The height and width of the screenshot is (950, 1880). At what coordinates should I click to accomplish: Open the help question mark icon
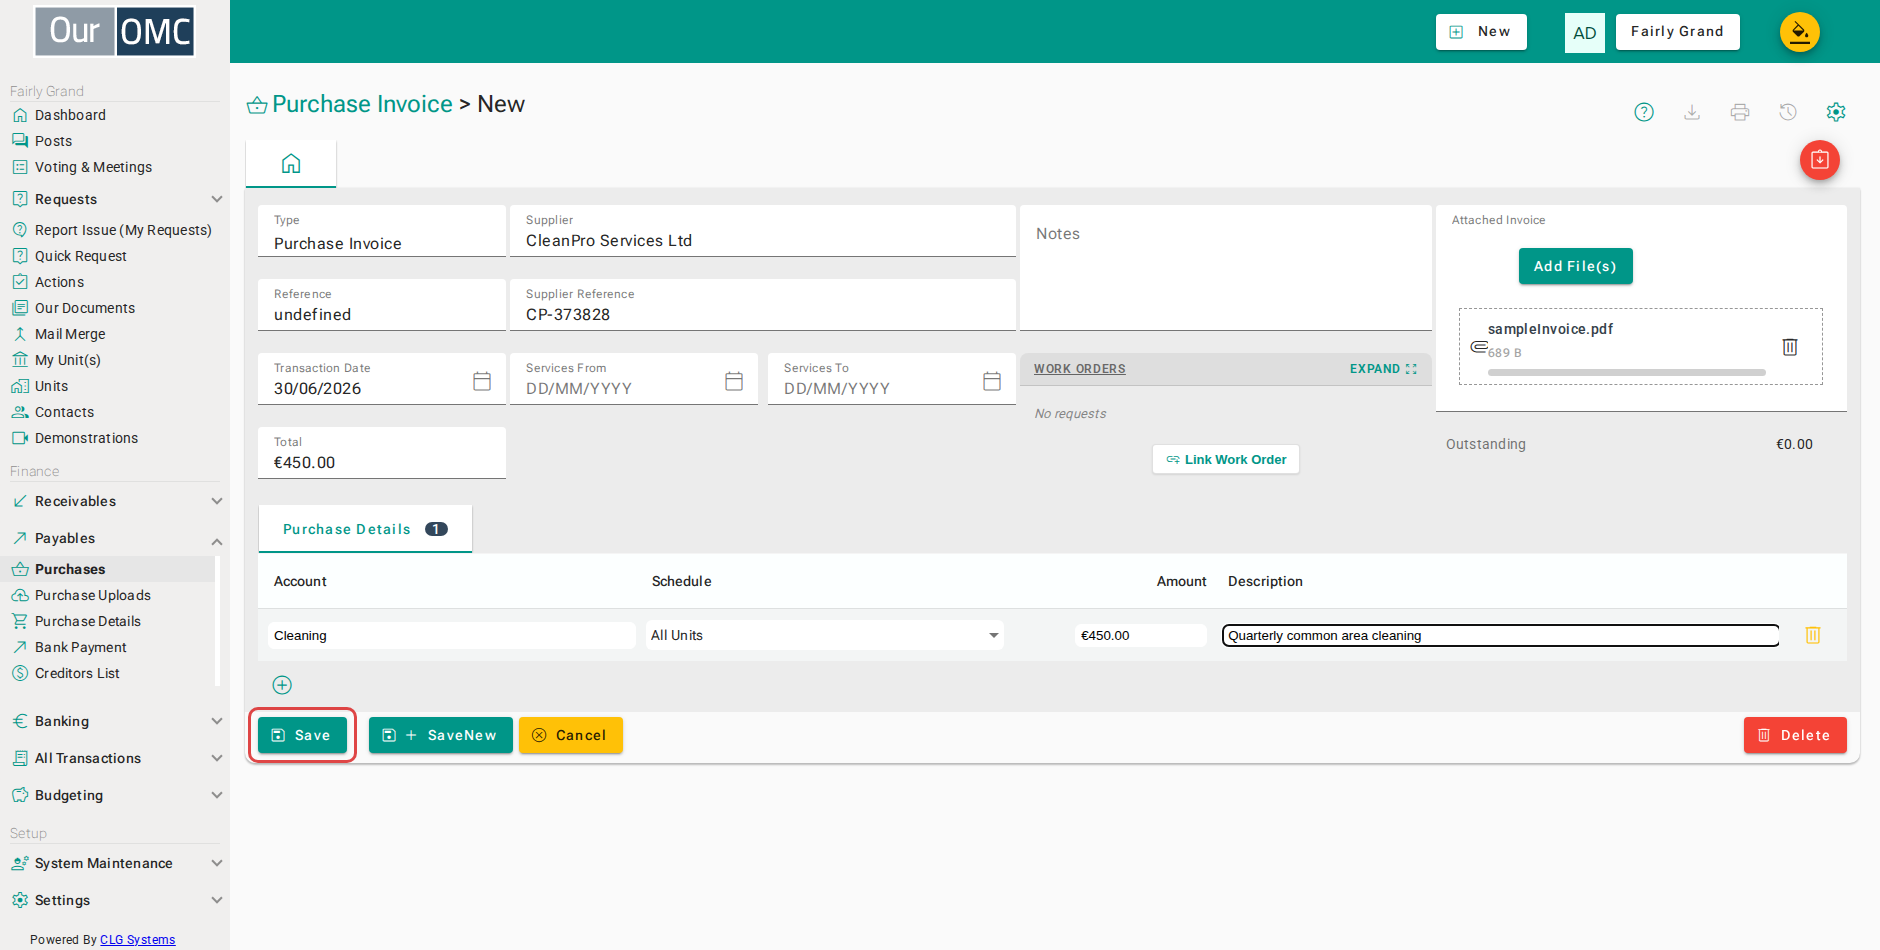1644,112
